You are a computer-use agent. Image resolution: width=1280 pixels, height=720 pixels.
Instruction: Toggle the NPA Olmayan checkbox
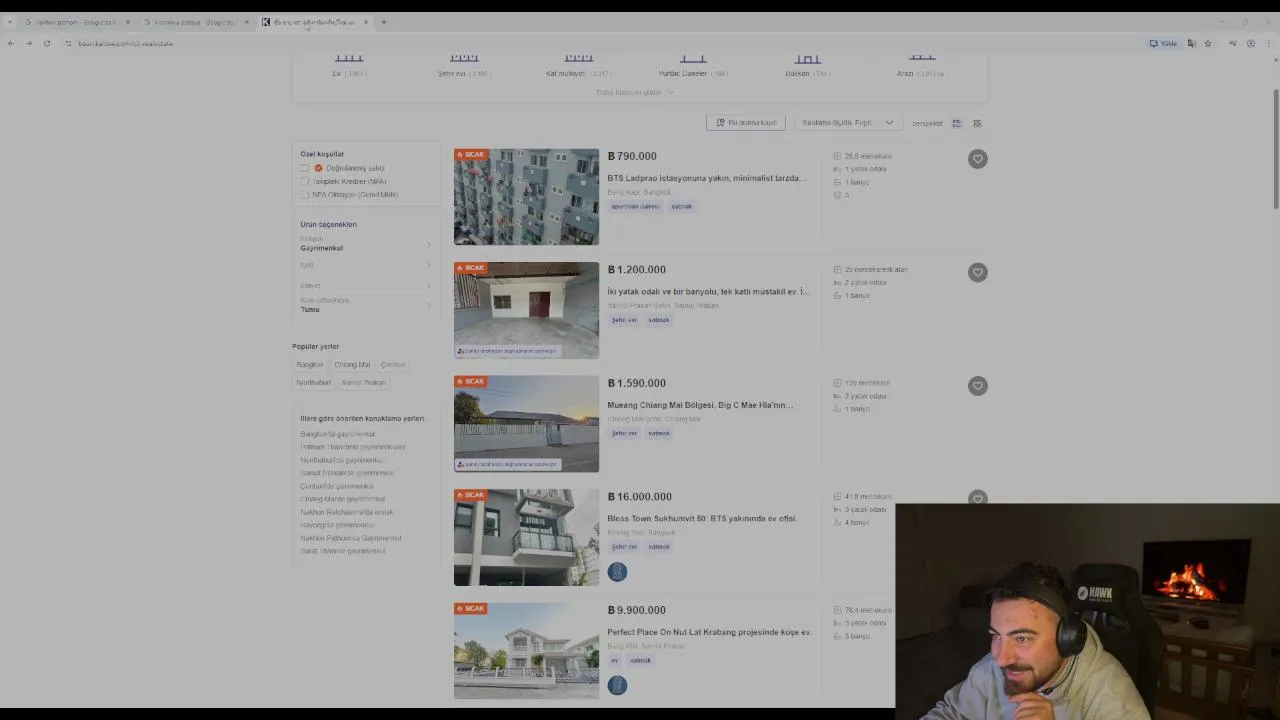point(305,194)
